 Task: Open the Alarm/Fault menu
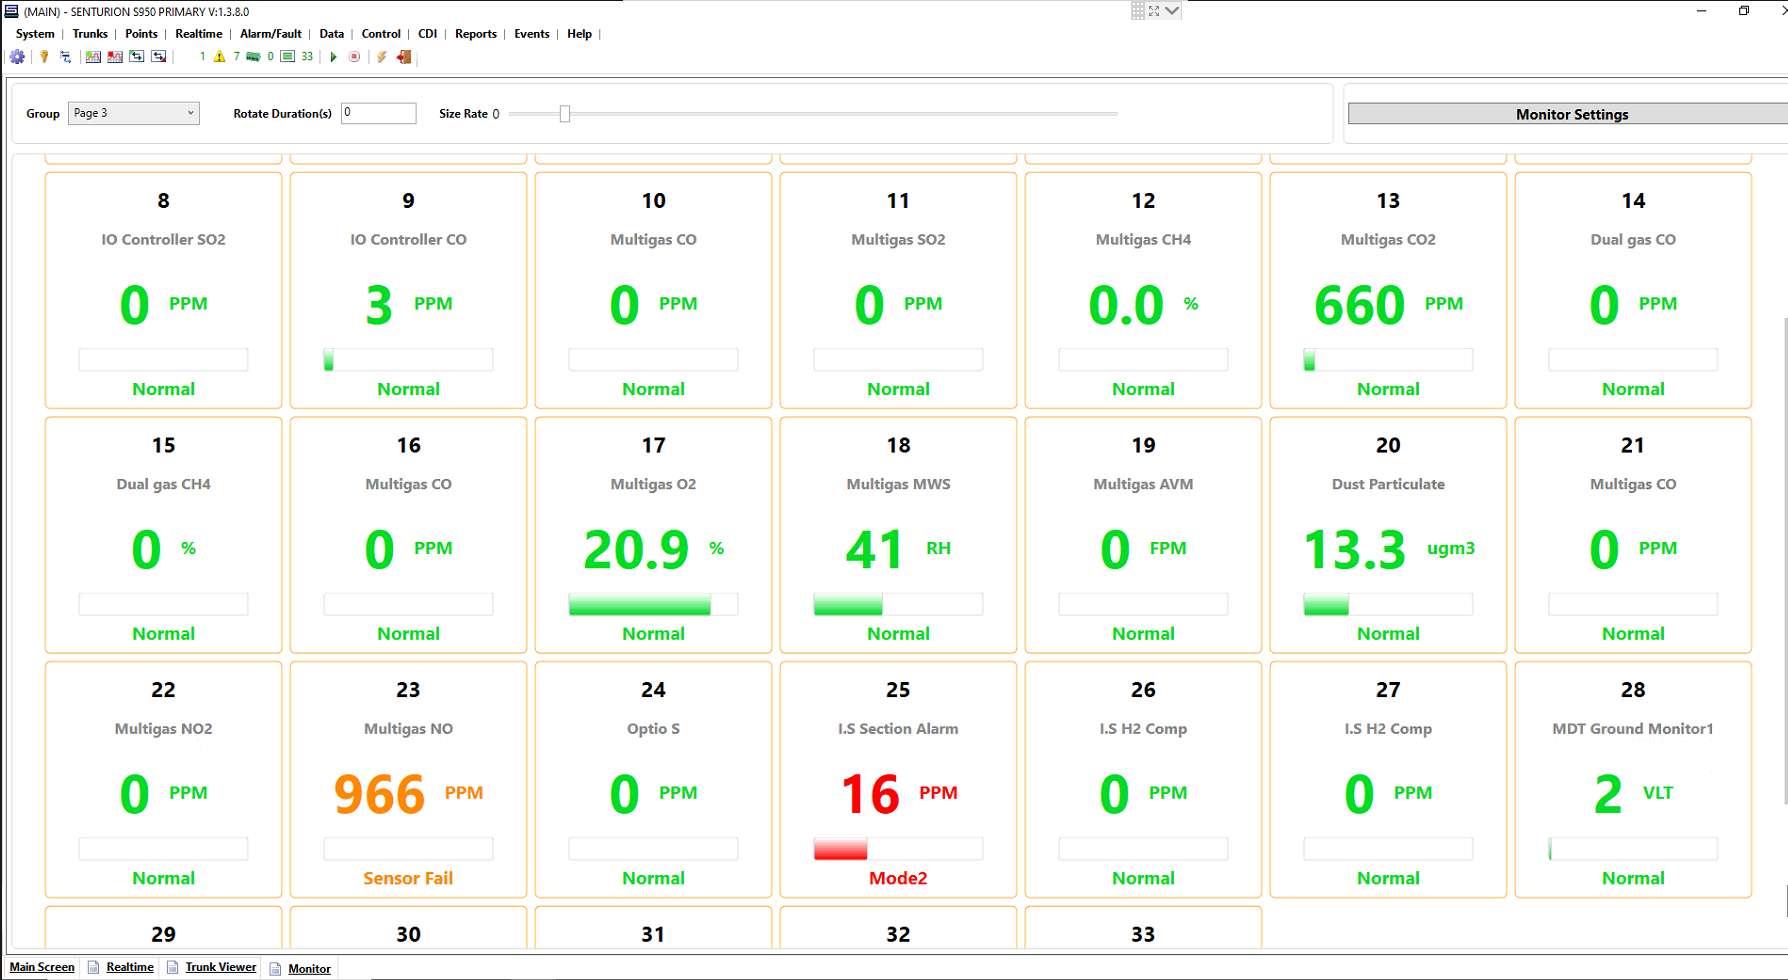click(270, 34)
